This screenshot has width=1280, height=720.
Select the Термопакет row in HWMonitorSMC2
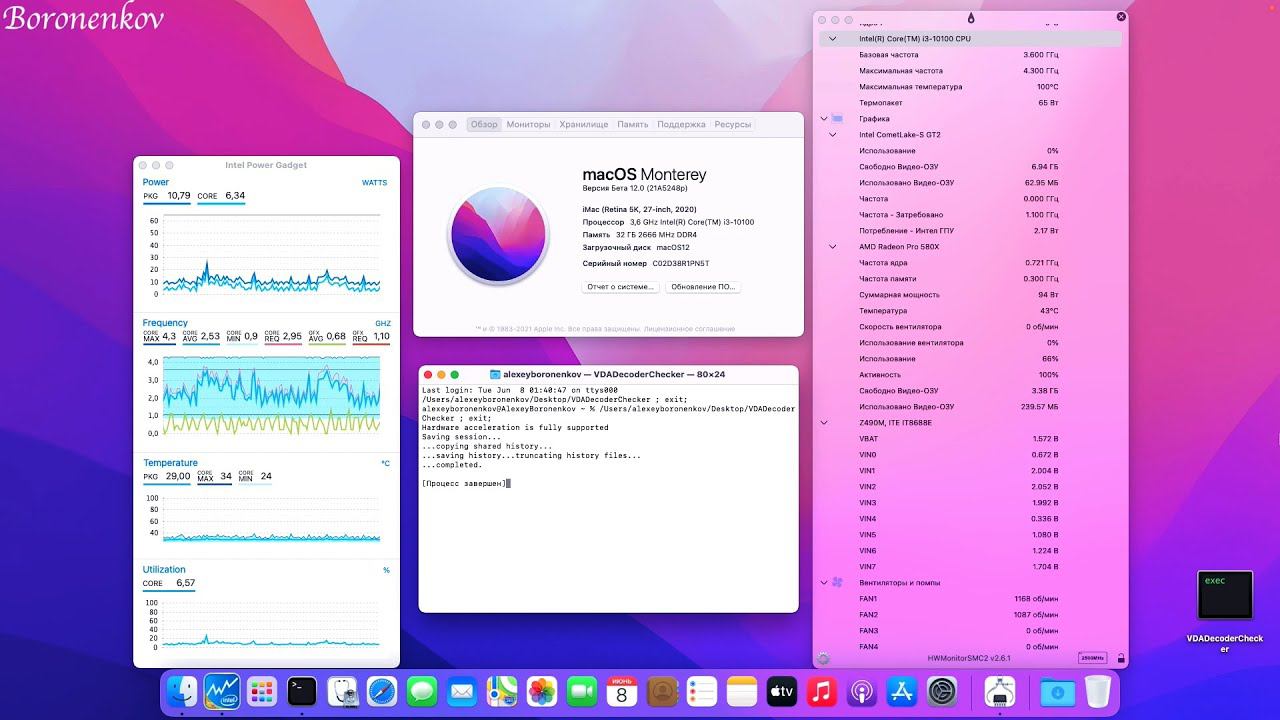tap(971, 103)
